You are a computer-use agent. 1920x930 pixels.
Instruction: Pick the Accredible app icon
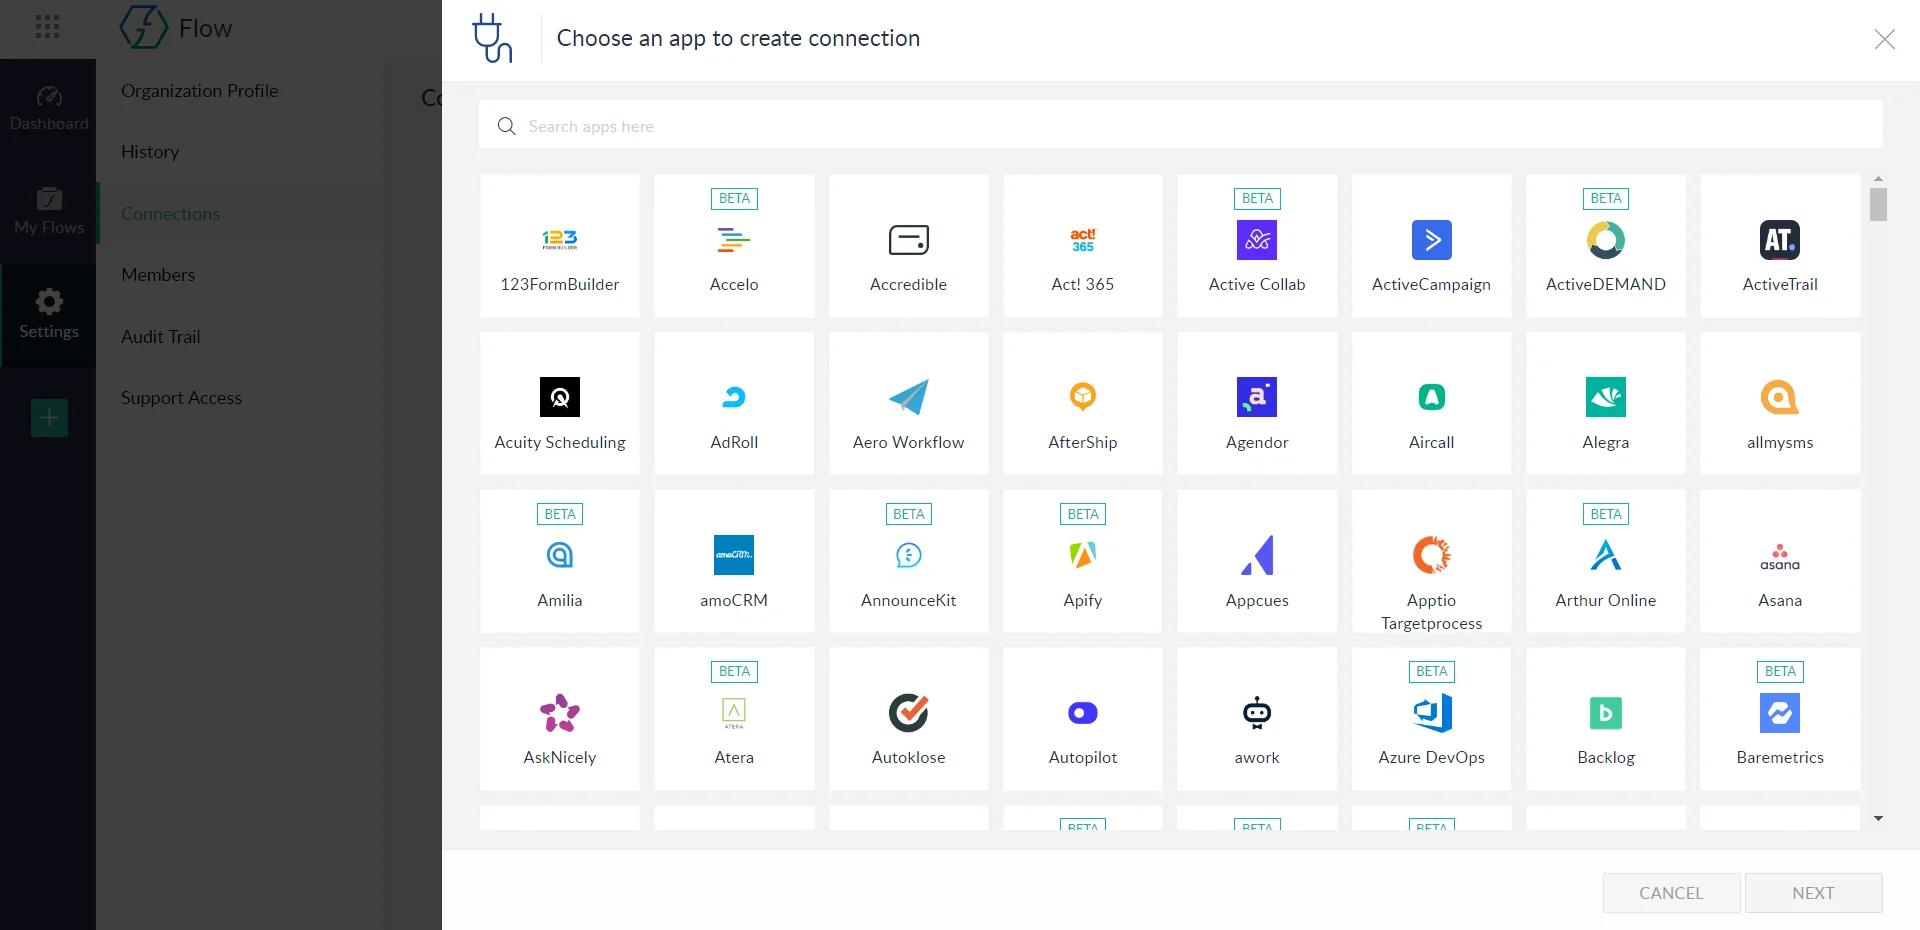(x=908, y=240)
